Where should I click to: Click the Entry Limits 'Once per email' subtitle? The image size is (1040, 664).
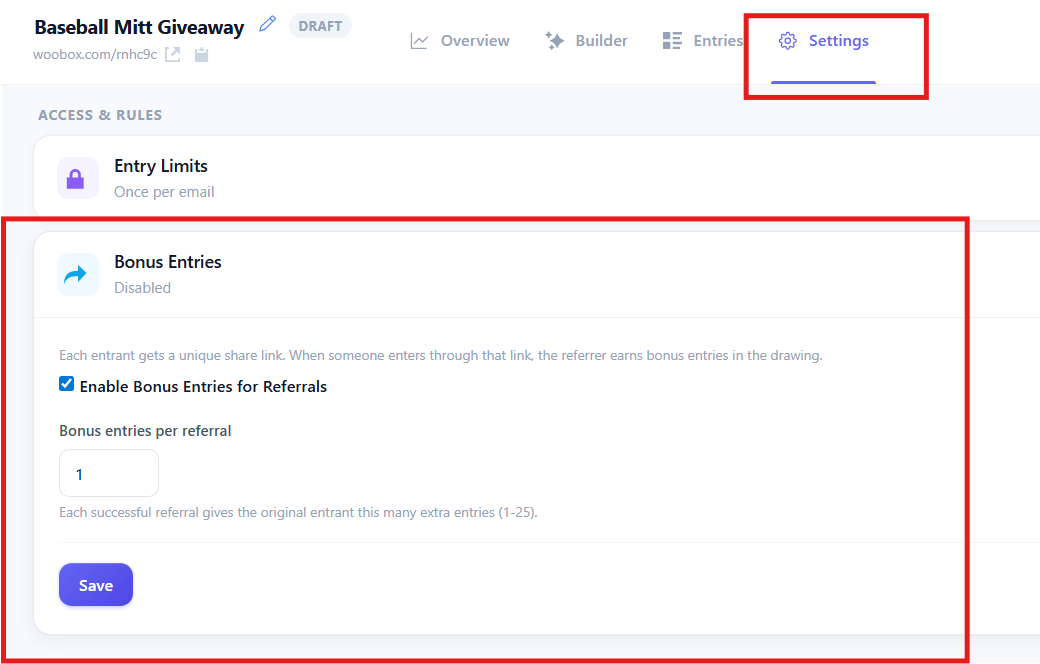point(164,192)
